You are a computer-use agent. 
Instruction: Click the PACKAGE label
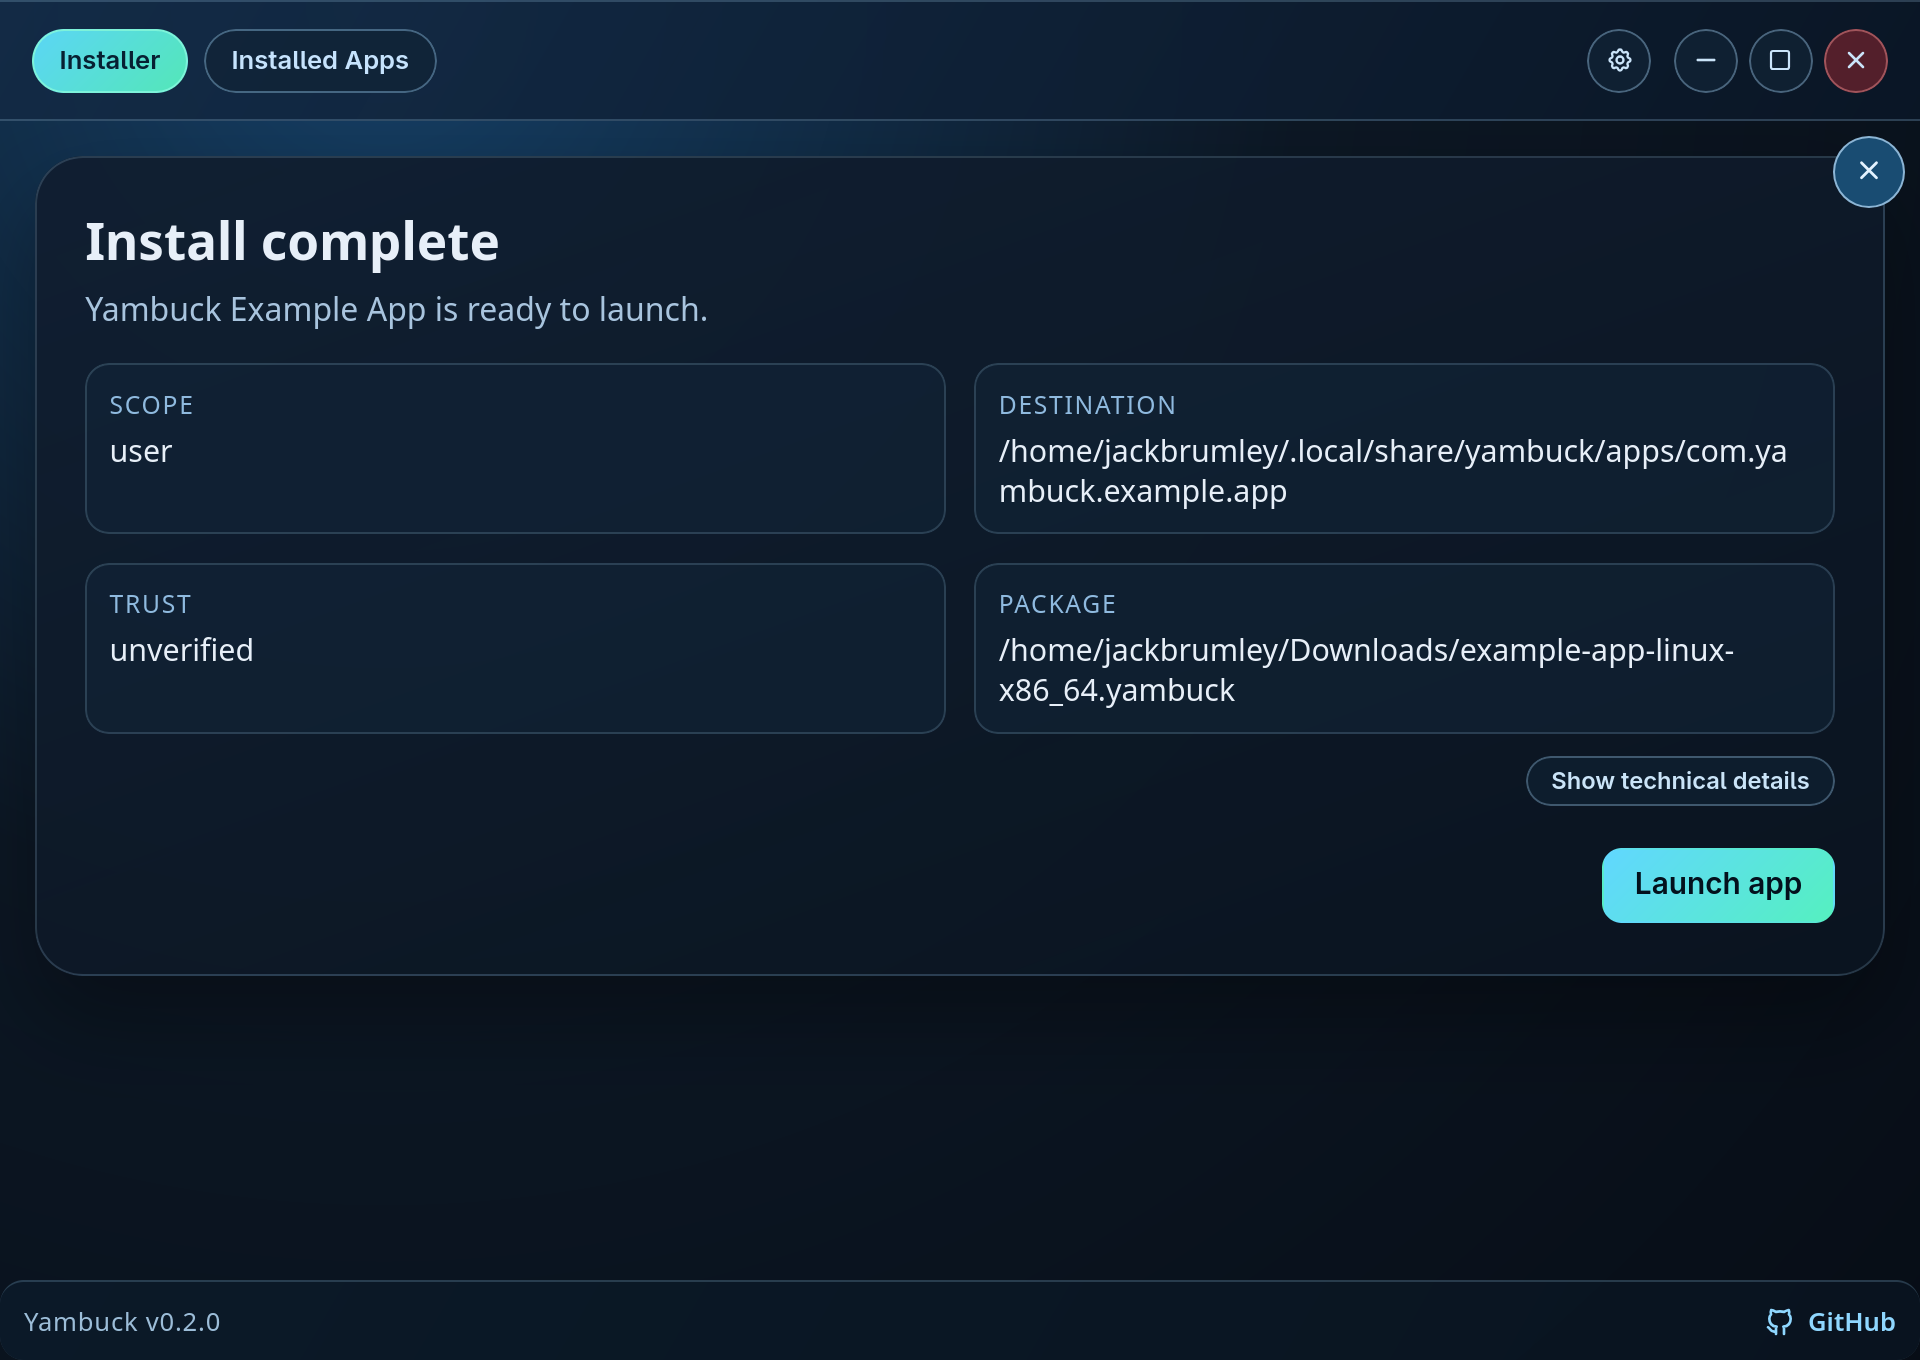pos(1057,604)
